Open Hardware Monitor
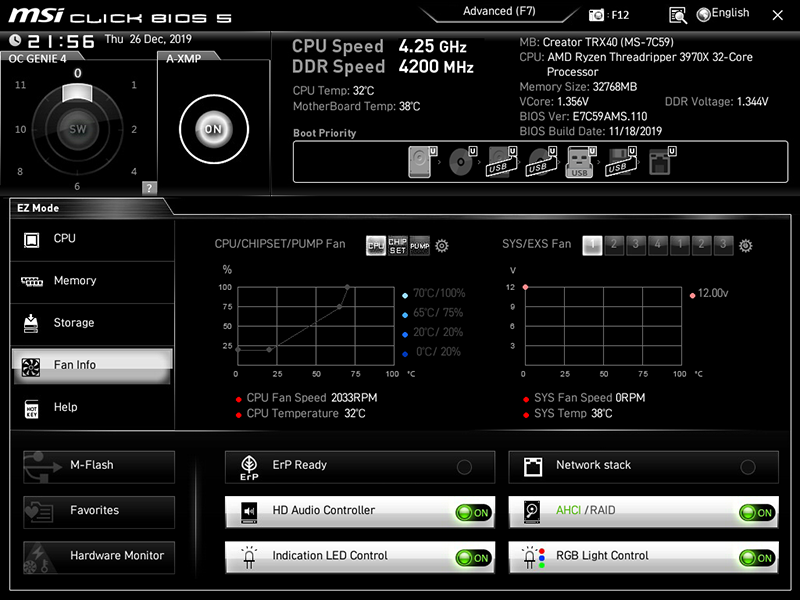Screen dimensions: 800x600 pos(99,558)
